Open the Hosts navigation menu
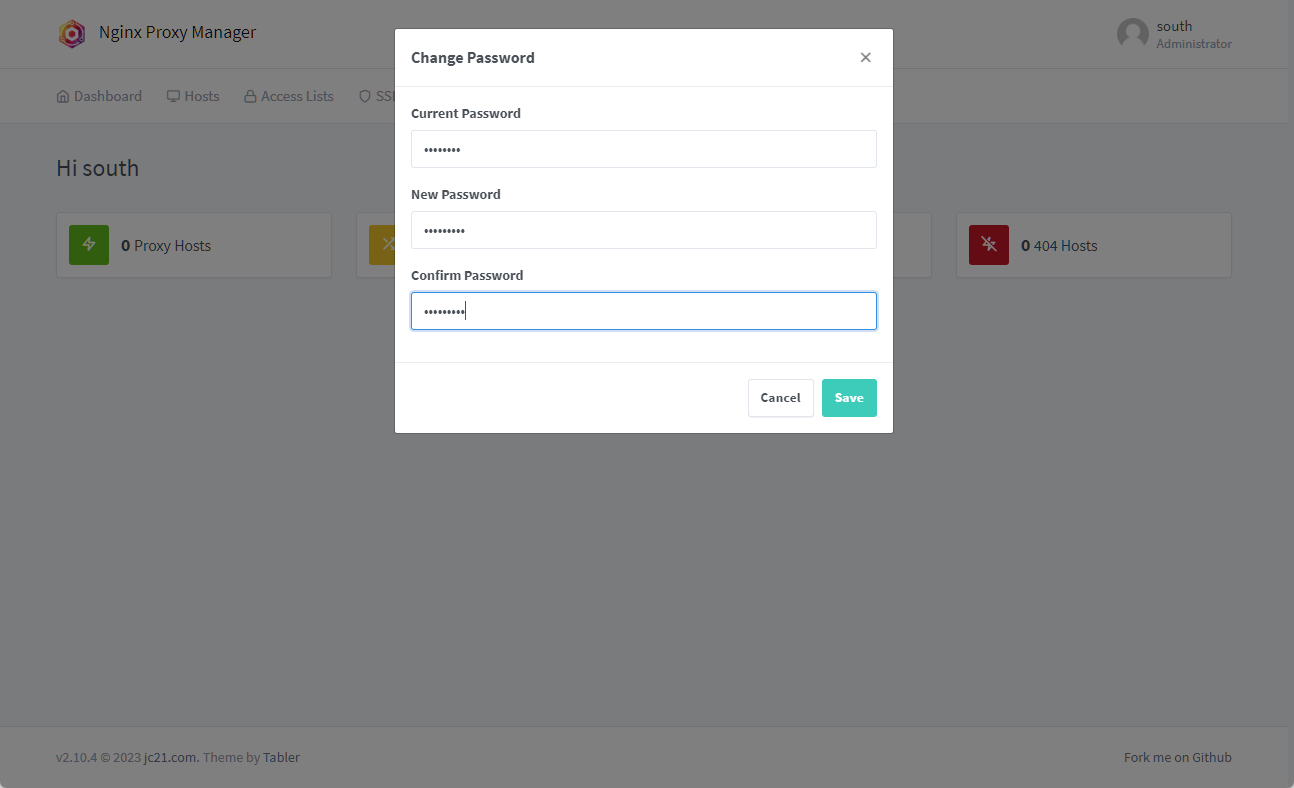The width and height of the screenshot is (1294, 788). [193, 97]
